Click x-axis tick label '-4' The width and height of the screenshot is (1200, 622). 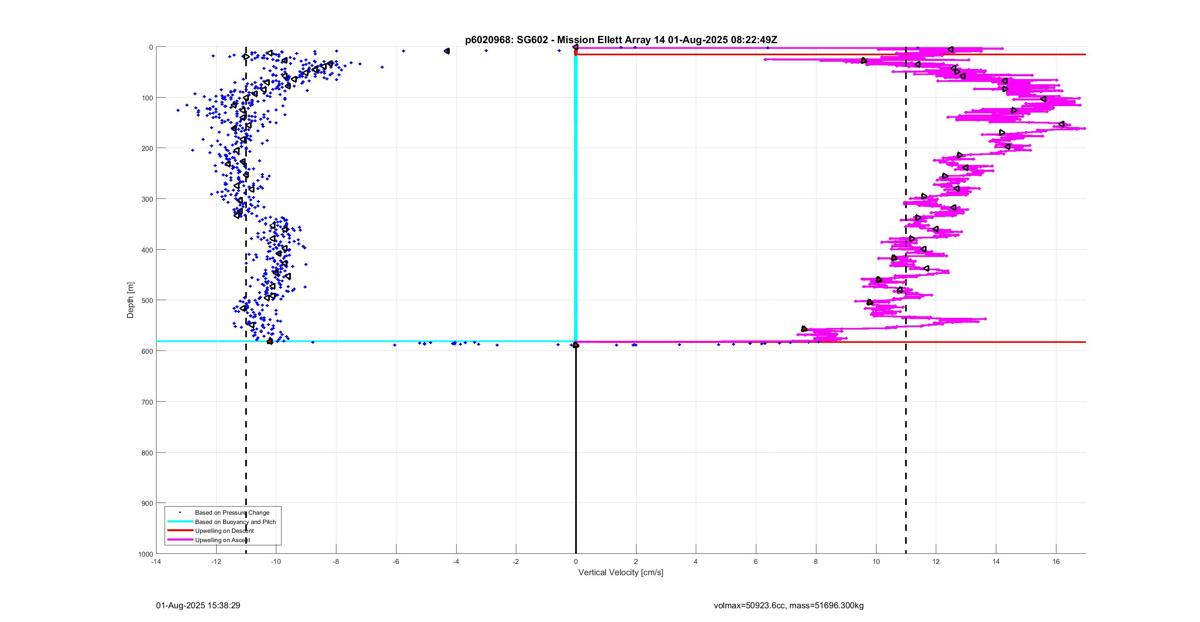coord(456,561)
